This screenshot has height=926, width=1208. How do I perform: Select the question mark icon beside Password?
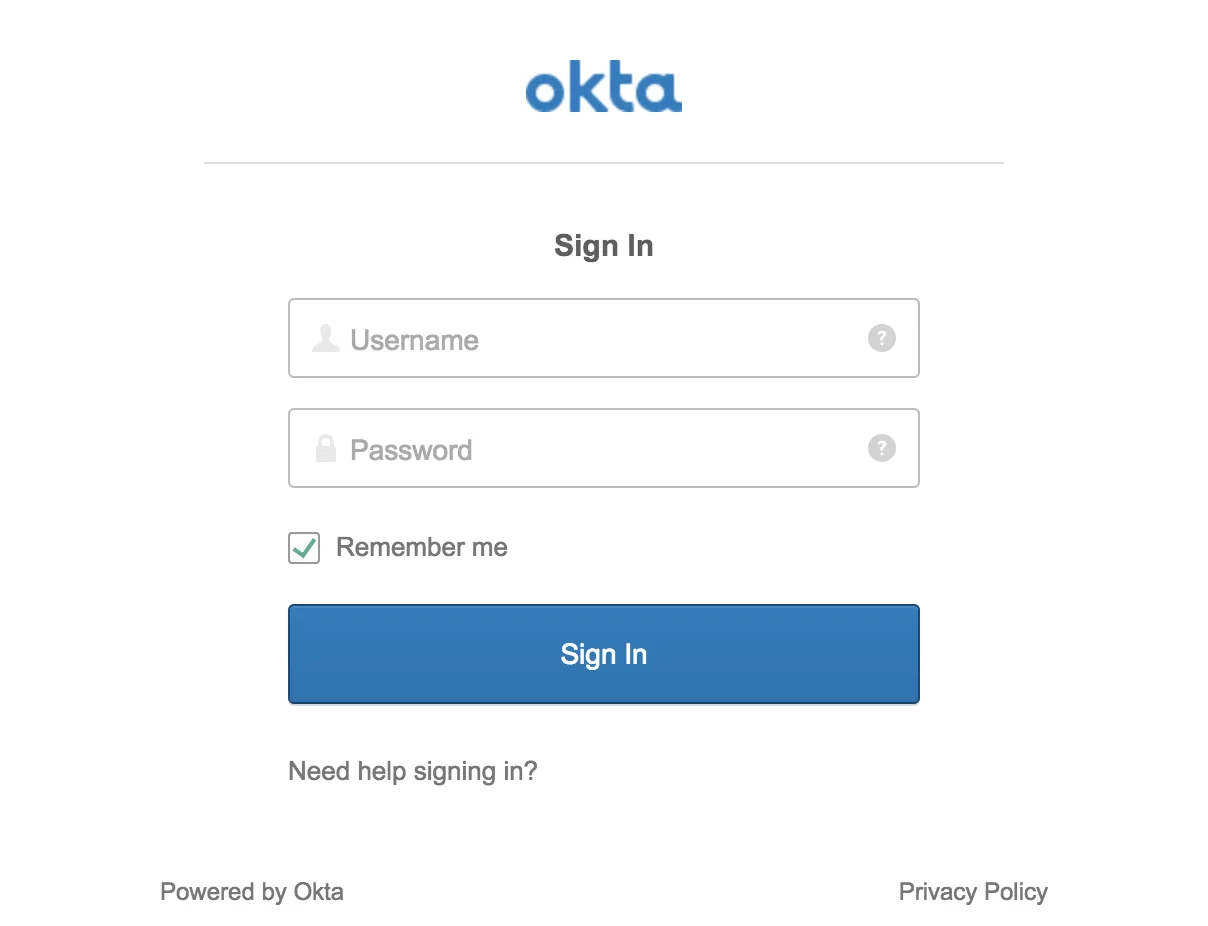click(x=881, y=448)
